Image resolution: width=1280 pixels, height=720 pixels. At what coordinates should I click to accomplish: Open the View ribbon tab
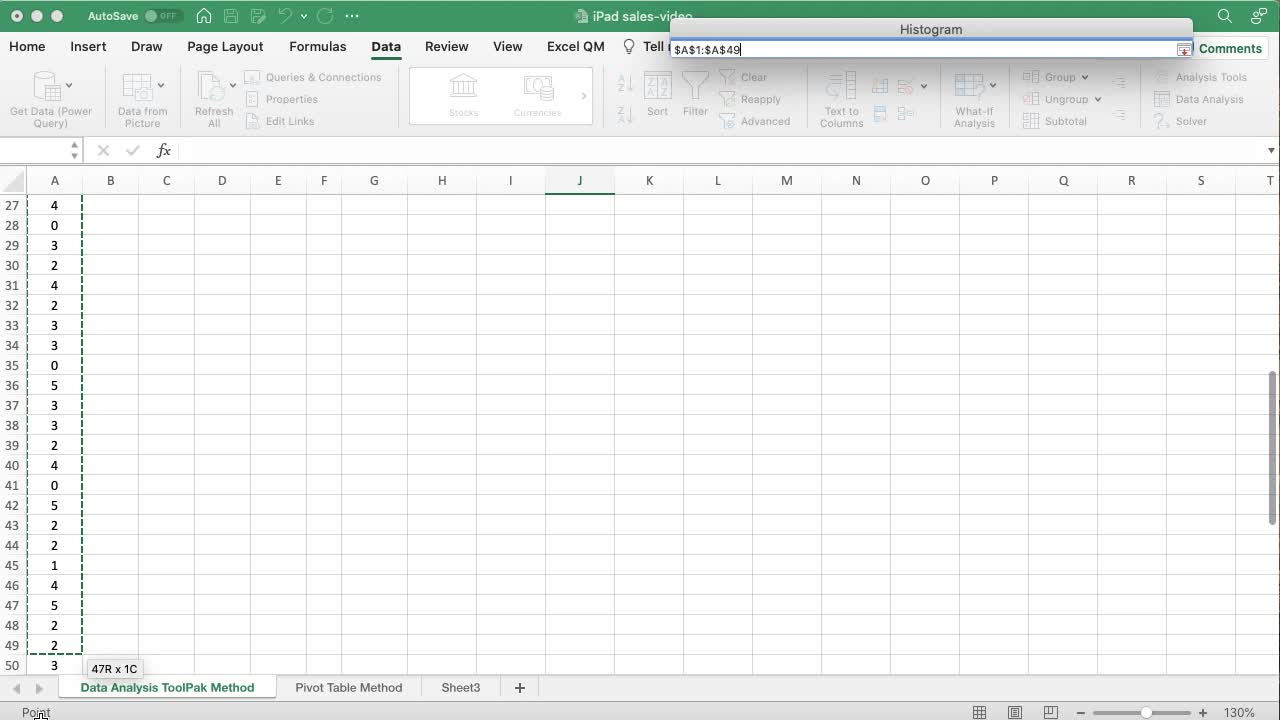point(507,46)
